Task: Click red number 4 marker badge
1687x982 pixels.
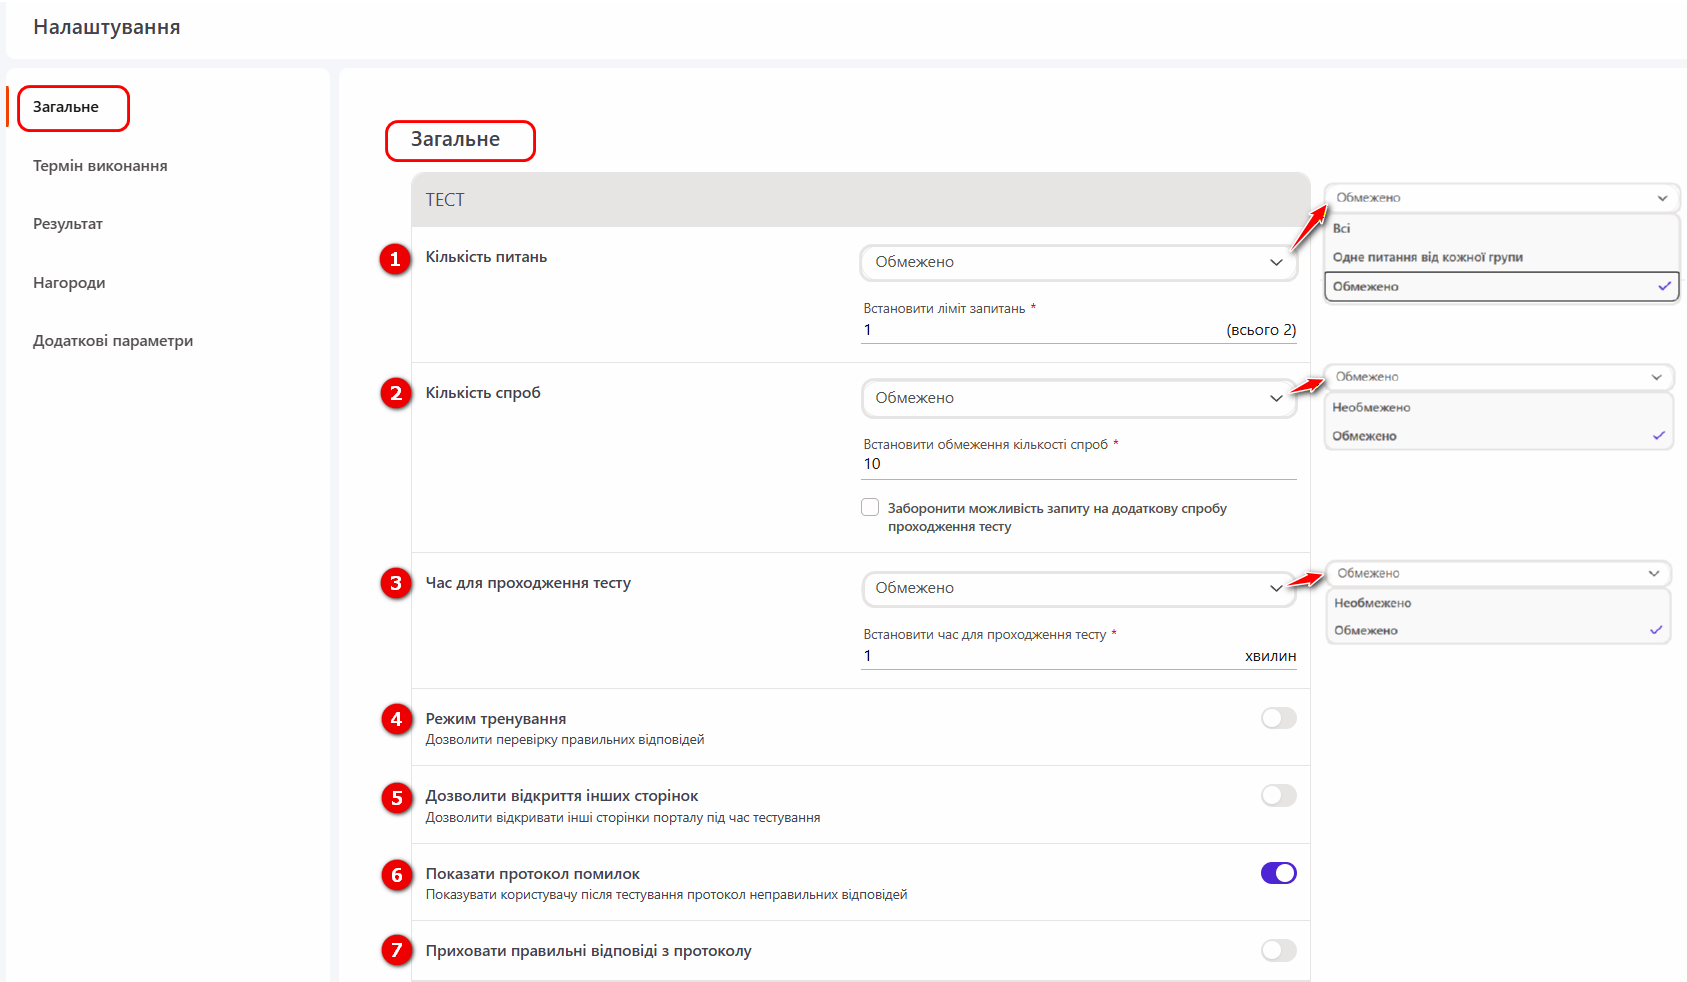Action: click(x=396, y=719)
